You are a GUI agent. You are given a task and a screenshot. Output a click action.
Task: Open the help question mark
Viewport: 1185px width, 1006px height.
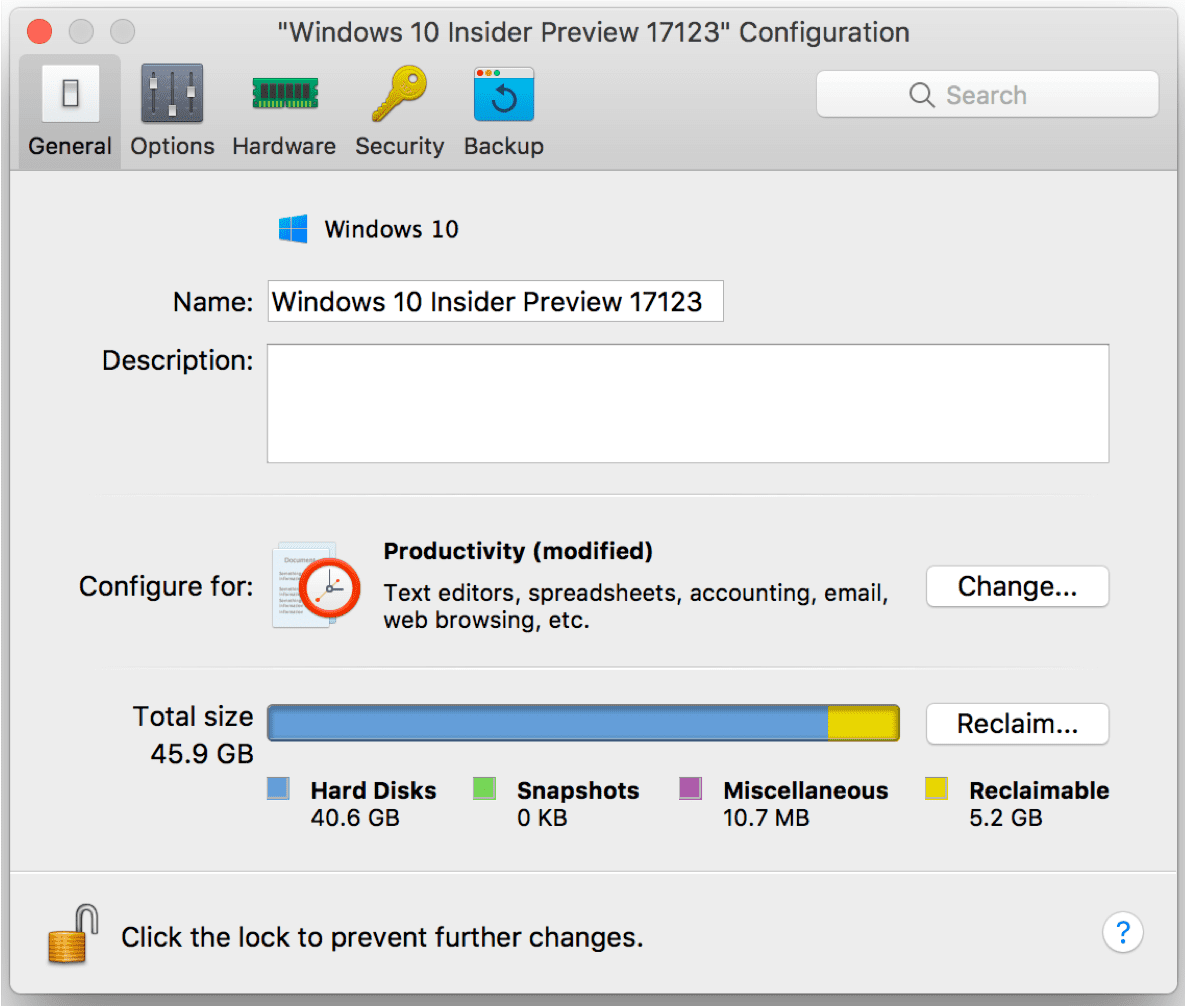pyautogui.click(x=1122, y=932)
